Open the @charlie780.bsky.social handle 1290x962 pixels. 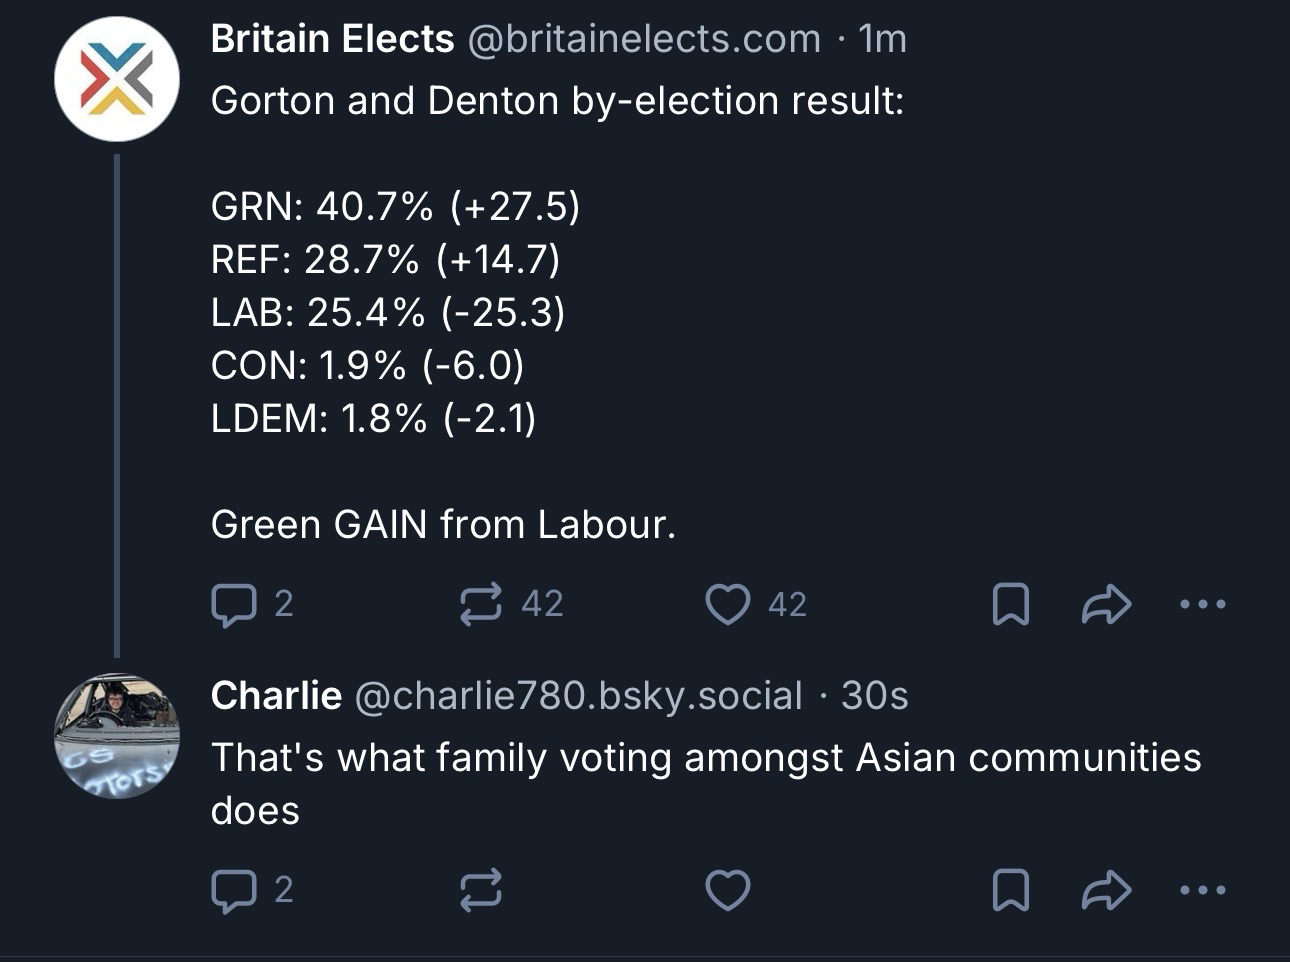[x=578, y=695]
